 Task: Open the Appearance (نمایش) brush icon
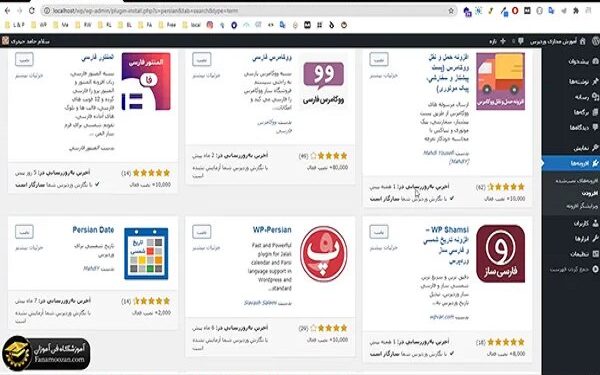[595, 147]
